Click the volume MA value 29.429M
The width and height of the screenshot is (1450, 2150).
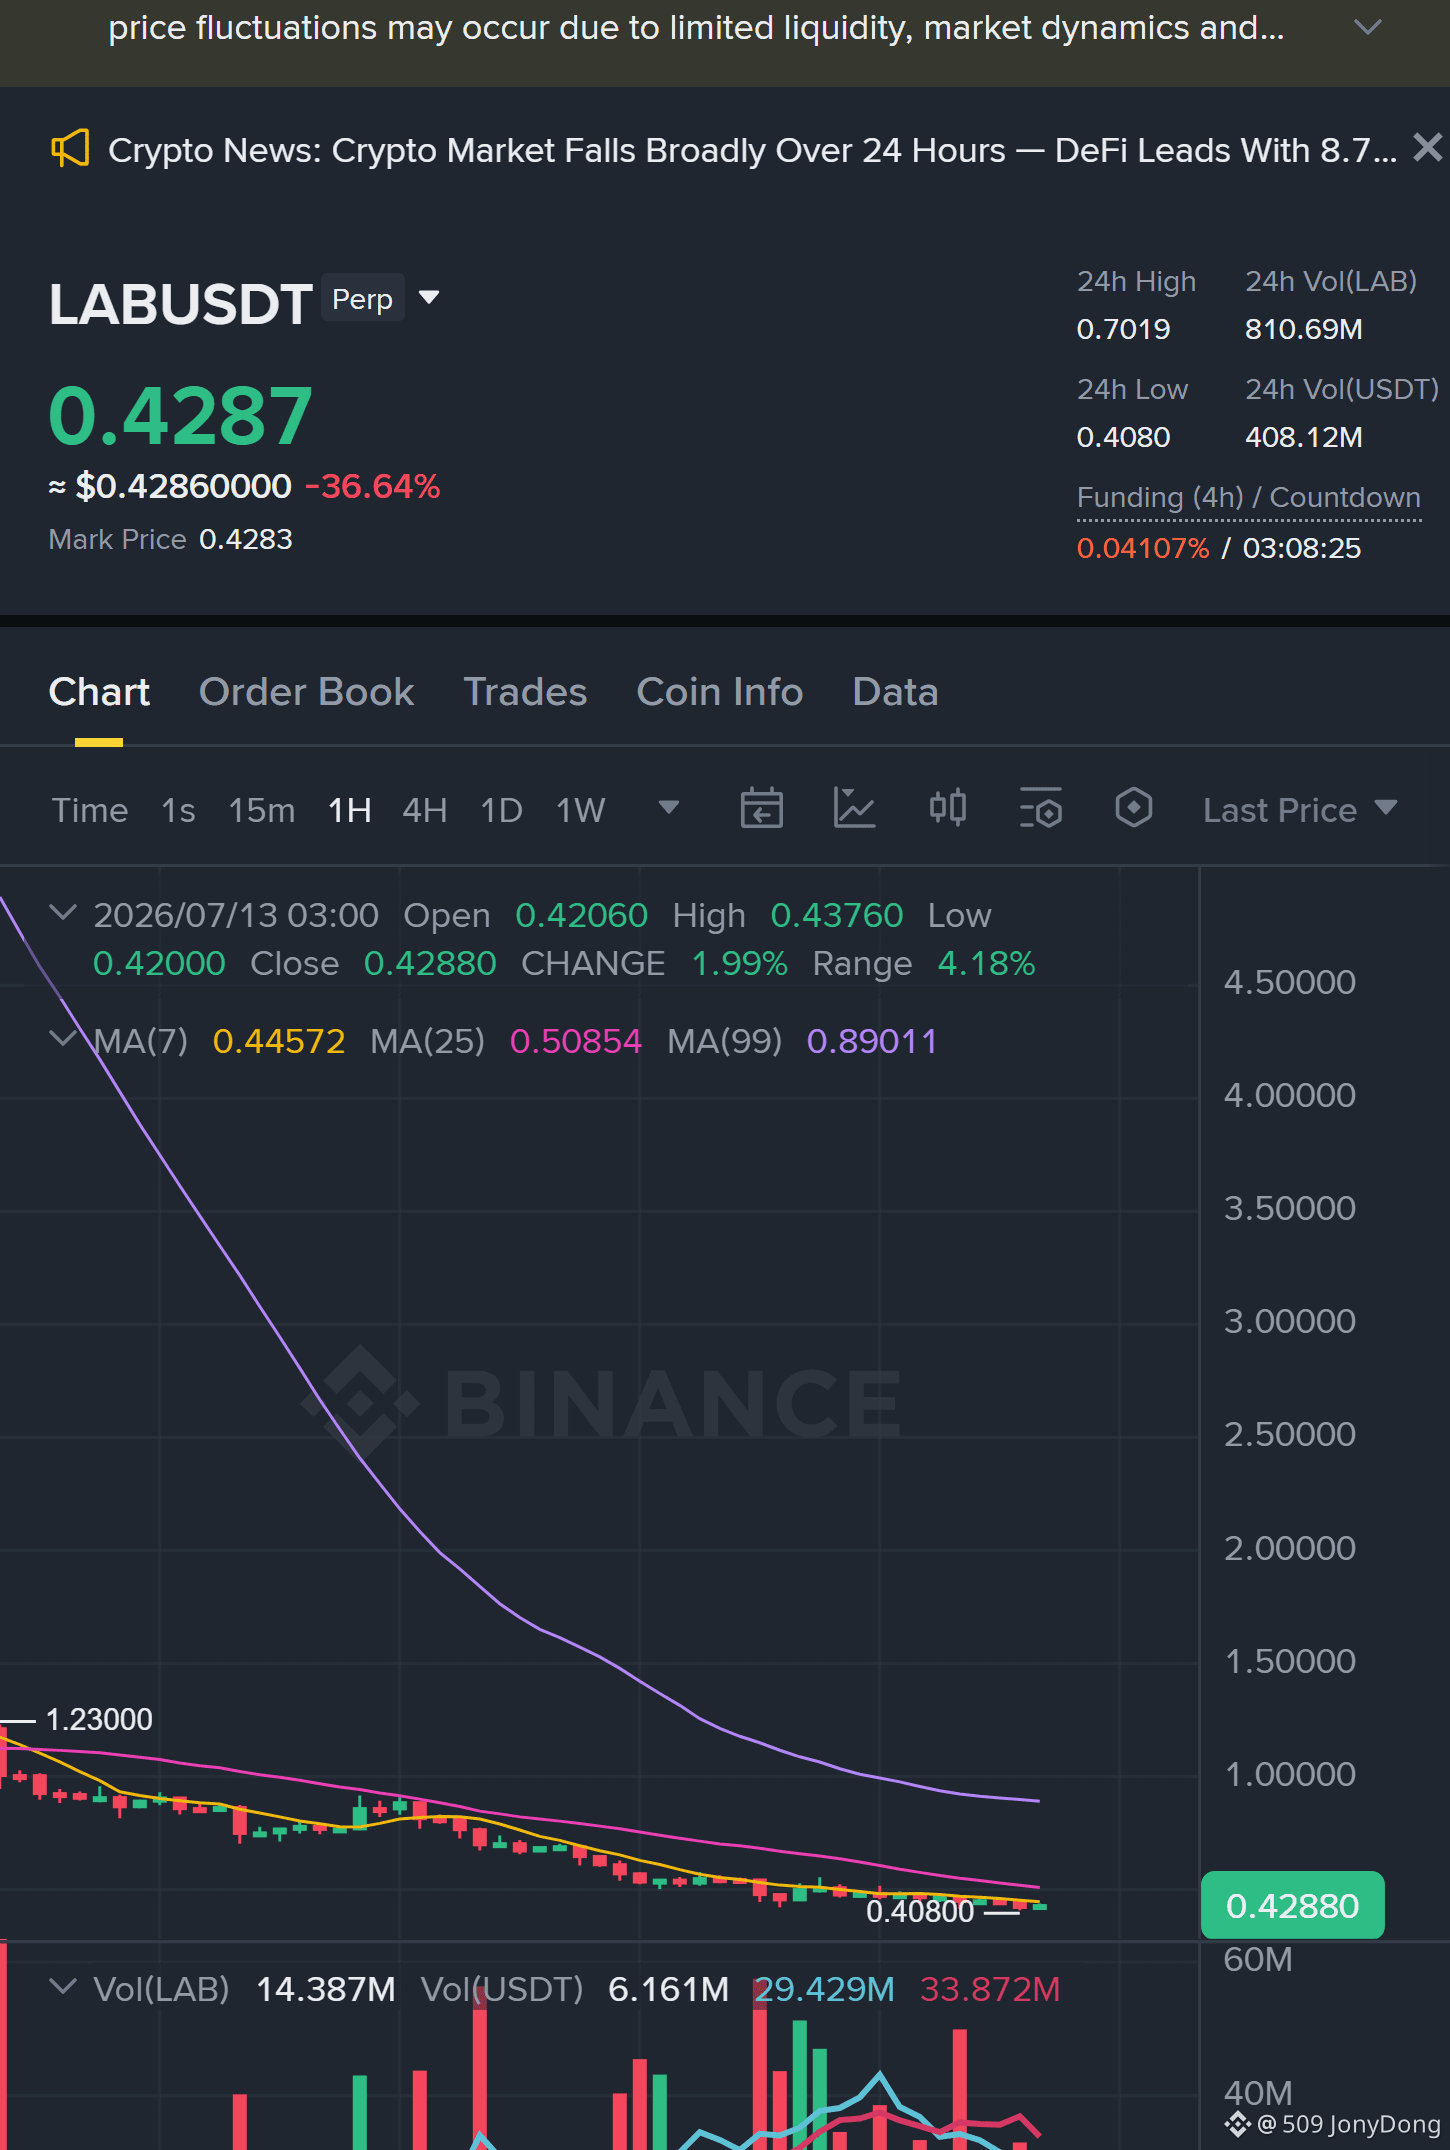click(x=824, y=1990)
